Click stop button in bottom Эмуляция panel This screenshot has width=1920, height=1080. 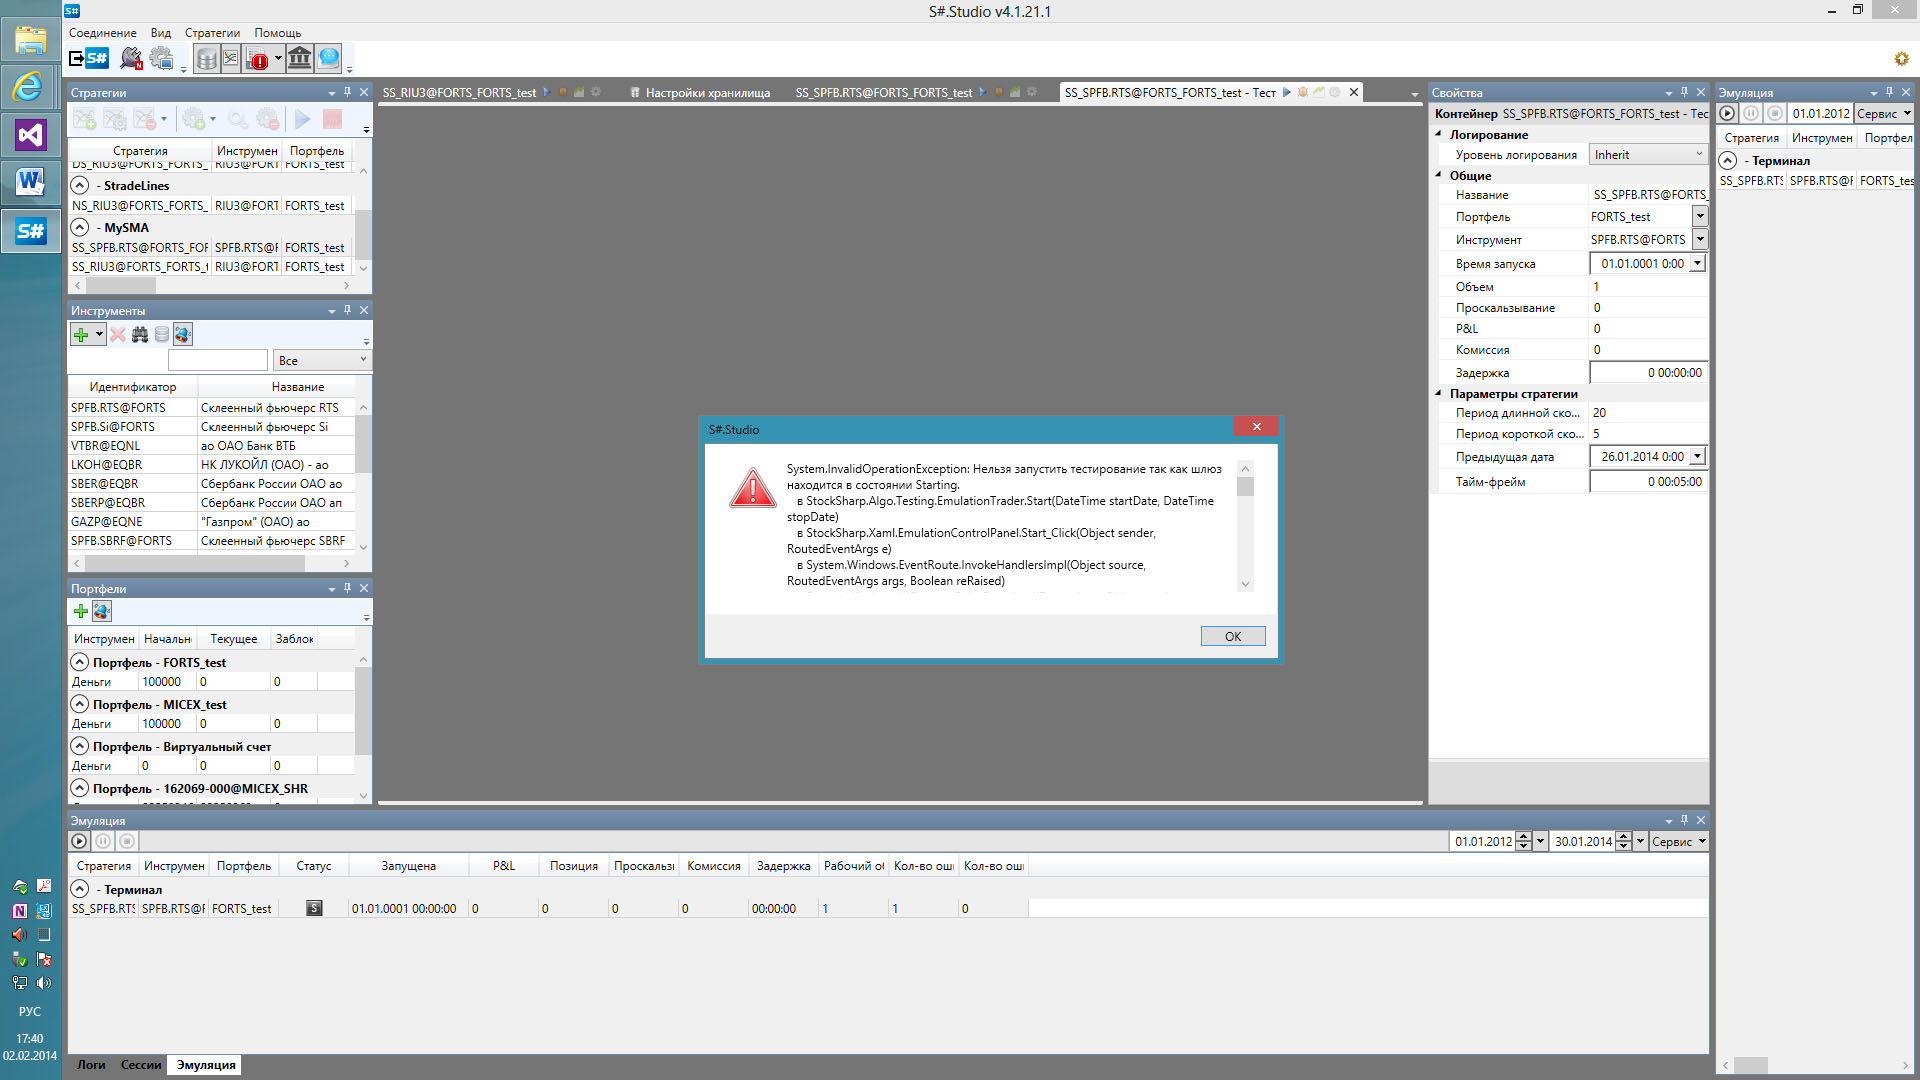click(x=127, y=842)
